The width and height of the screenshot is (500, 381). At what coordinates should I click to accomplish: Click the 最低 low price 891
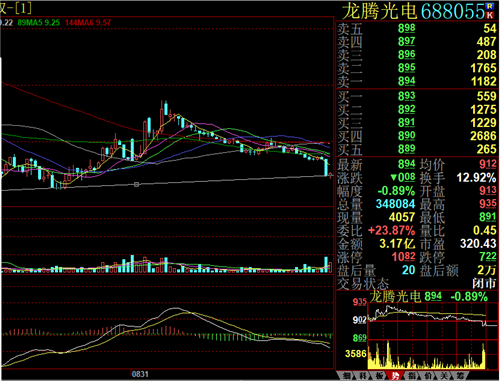(x=488, y=217)
